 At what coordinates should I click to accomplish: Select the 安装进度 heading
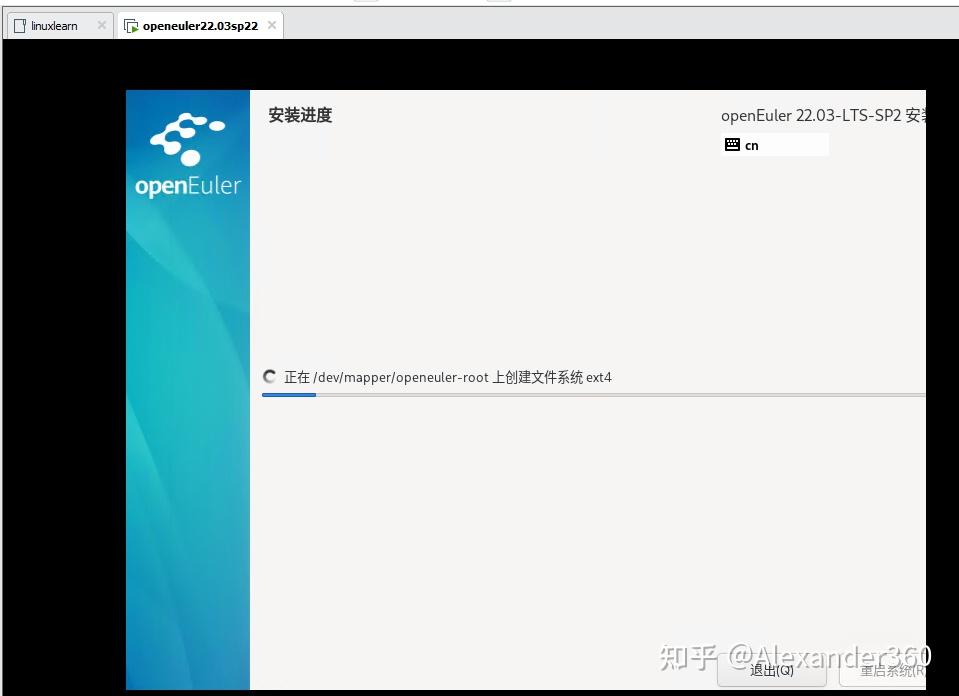pyautogui.click(x=298, y=115)
